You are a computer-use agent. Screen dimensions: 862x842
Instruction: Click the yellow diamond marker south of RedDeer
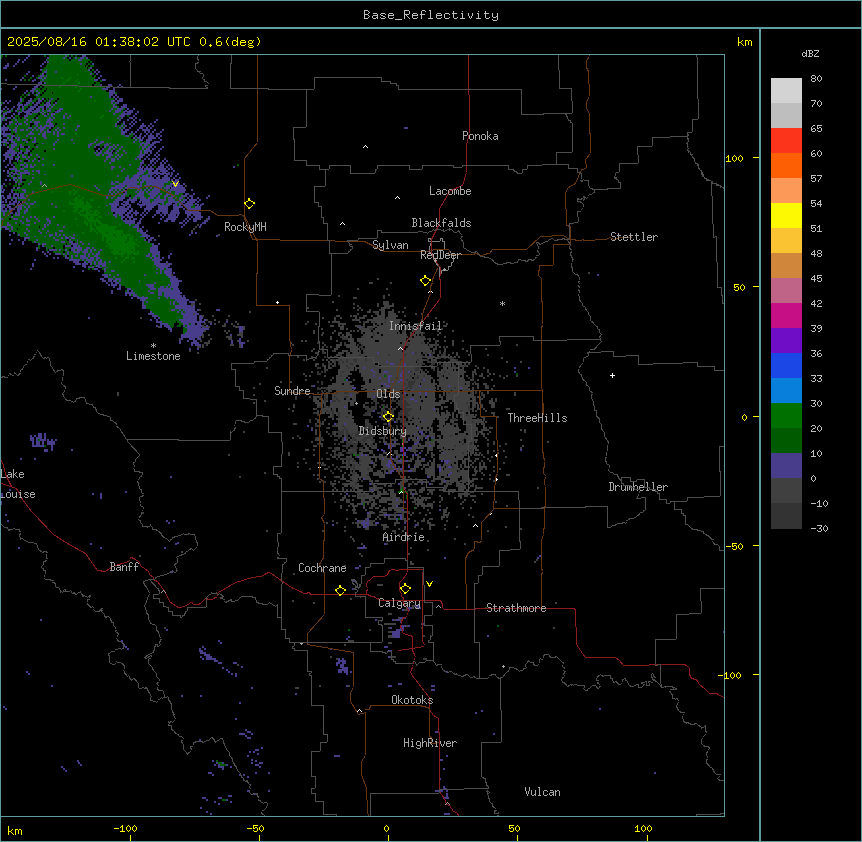[x=426, y=281]
